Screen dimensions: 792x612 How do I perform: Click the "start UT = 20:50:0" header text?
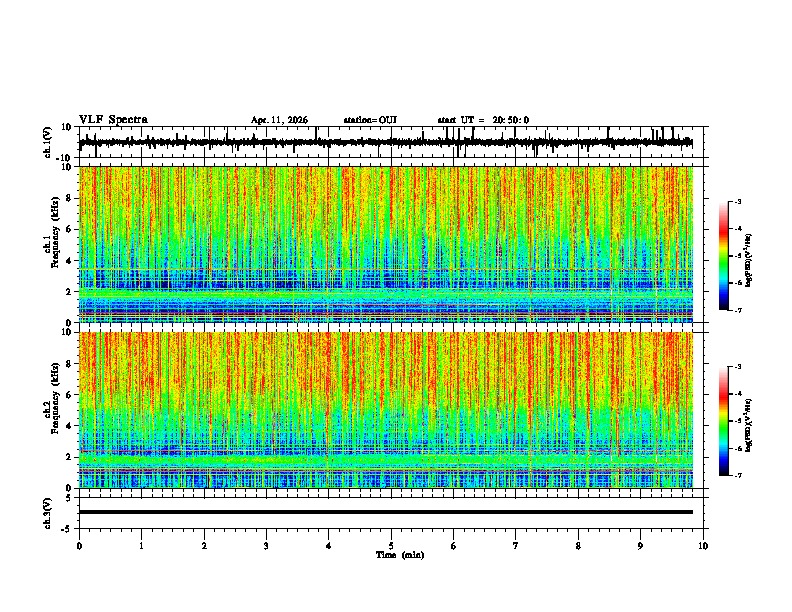[483, 120]
